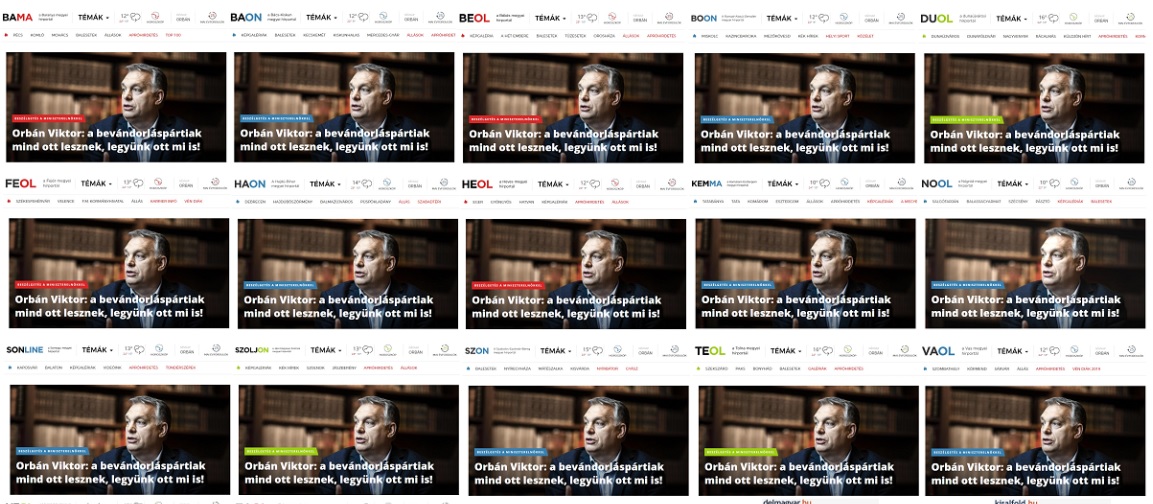This screenshot has width=1153, height=504.
Task: Click the weather cloud icon on BAON header
Action: tap(364, 18)
